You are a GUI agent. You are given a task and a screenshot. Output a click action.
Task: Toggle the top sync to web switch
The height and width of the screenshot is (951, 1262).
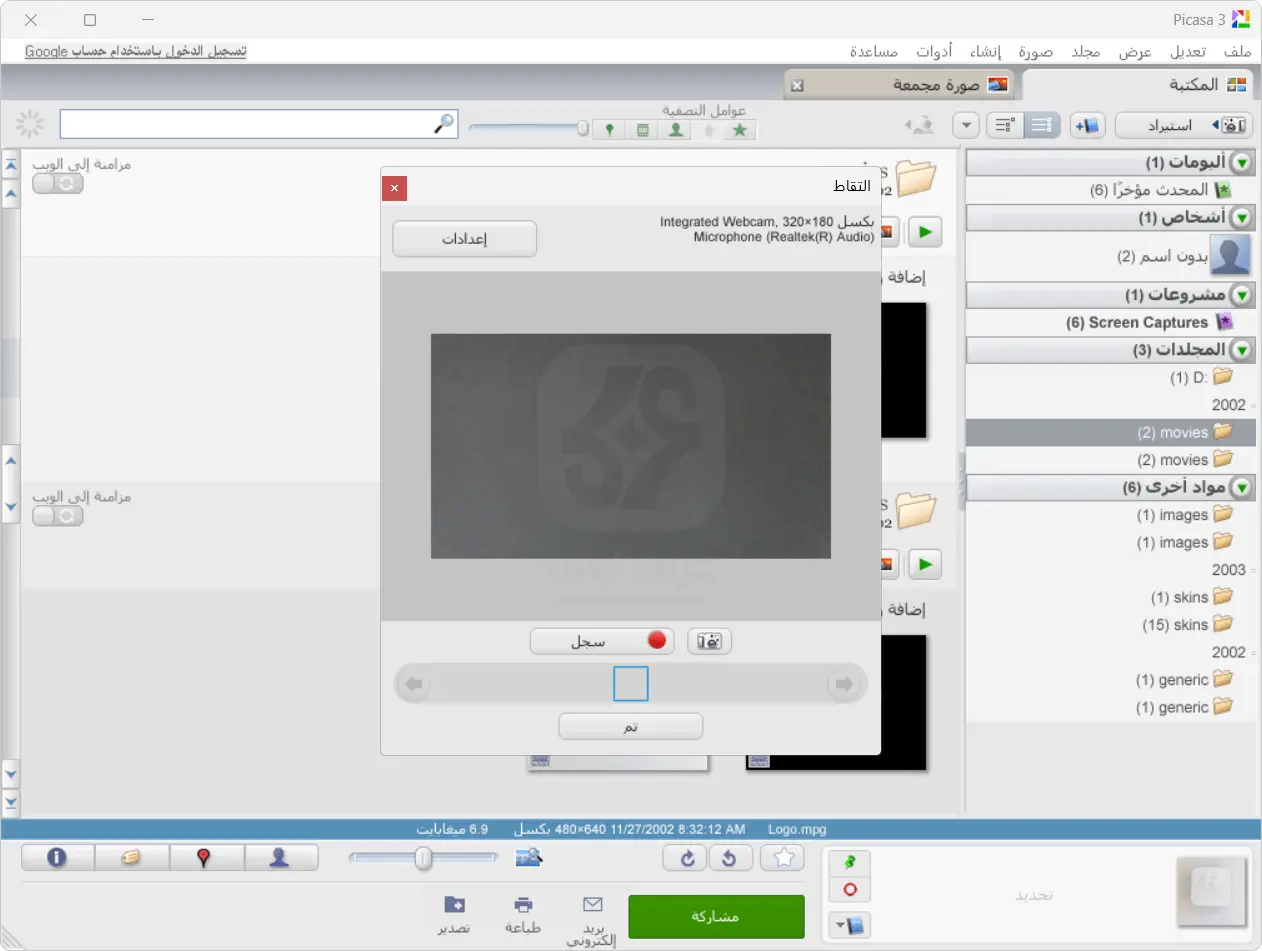(x=57, y=184)
